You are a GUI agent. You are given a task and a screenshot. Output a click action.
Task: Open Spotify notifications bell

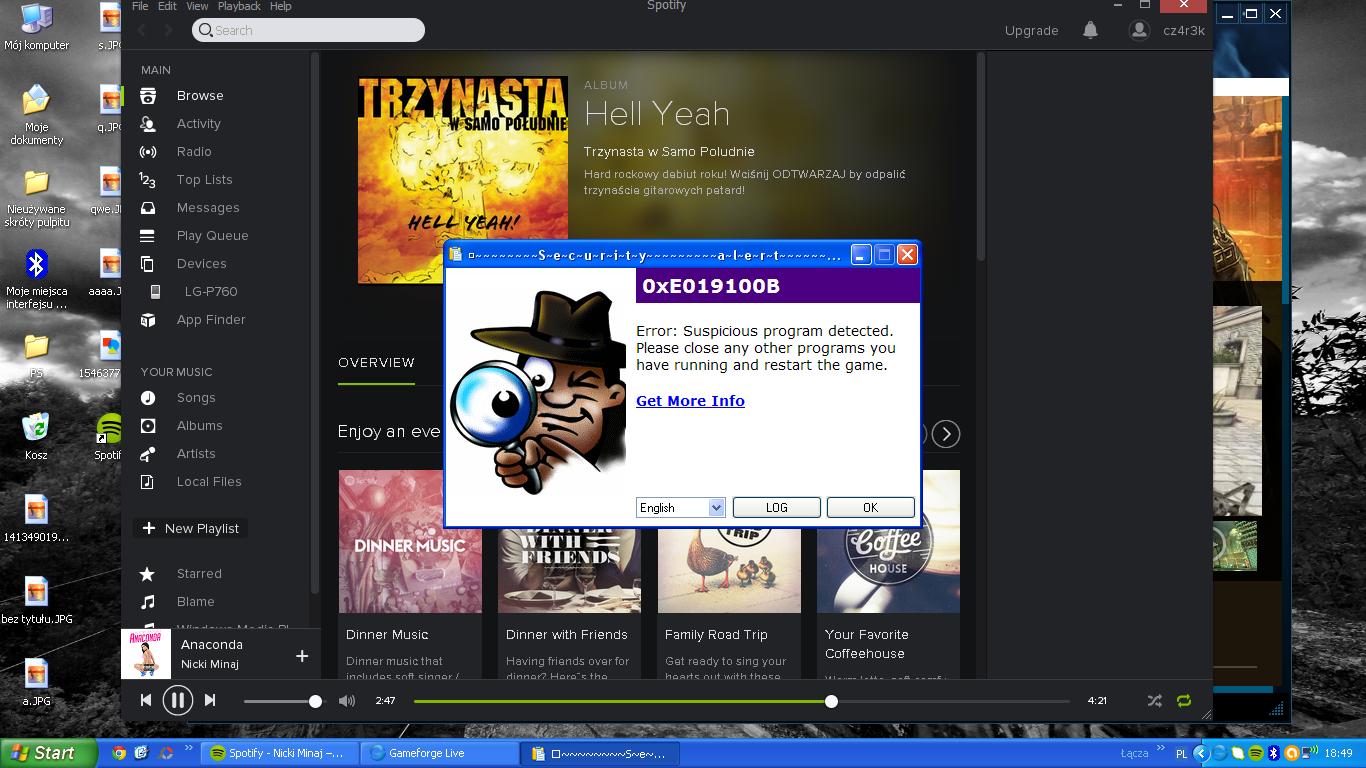coord(1090,30)
